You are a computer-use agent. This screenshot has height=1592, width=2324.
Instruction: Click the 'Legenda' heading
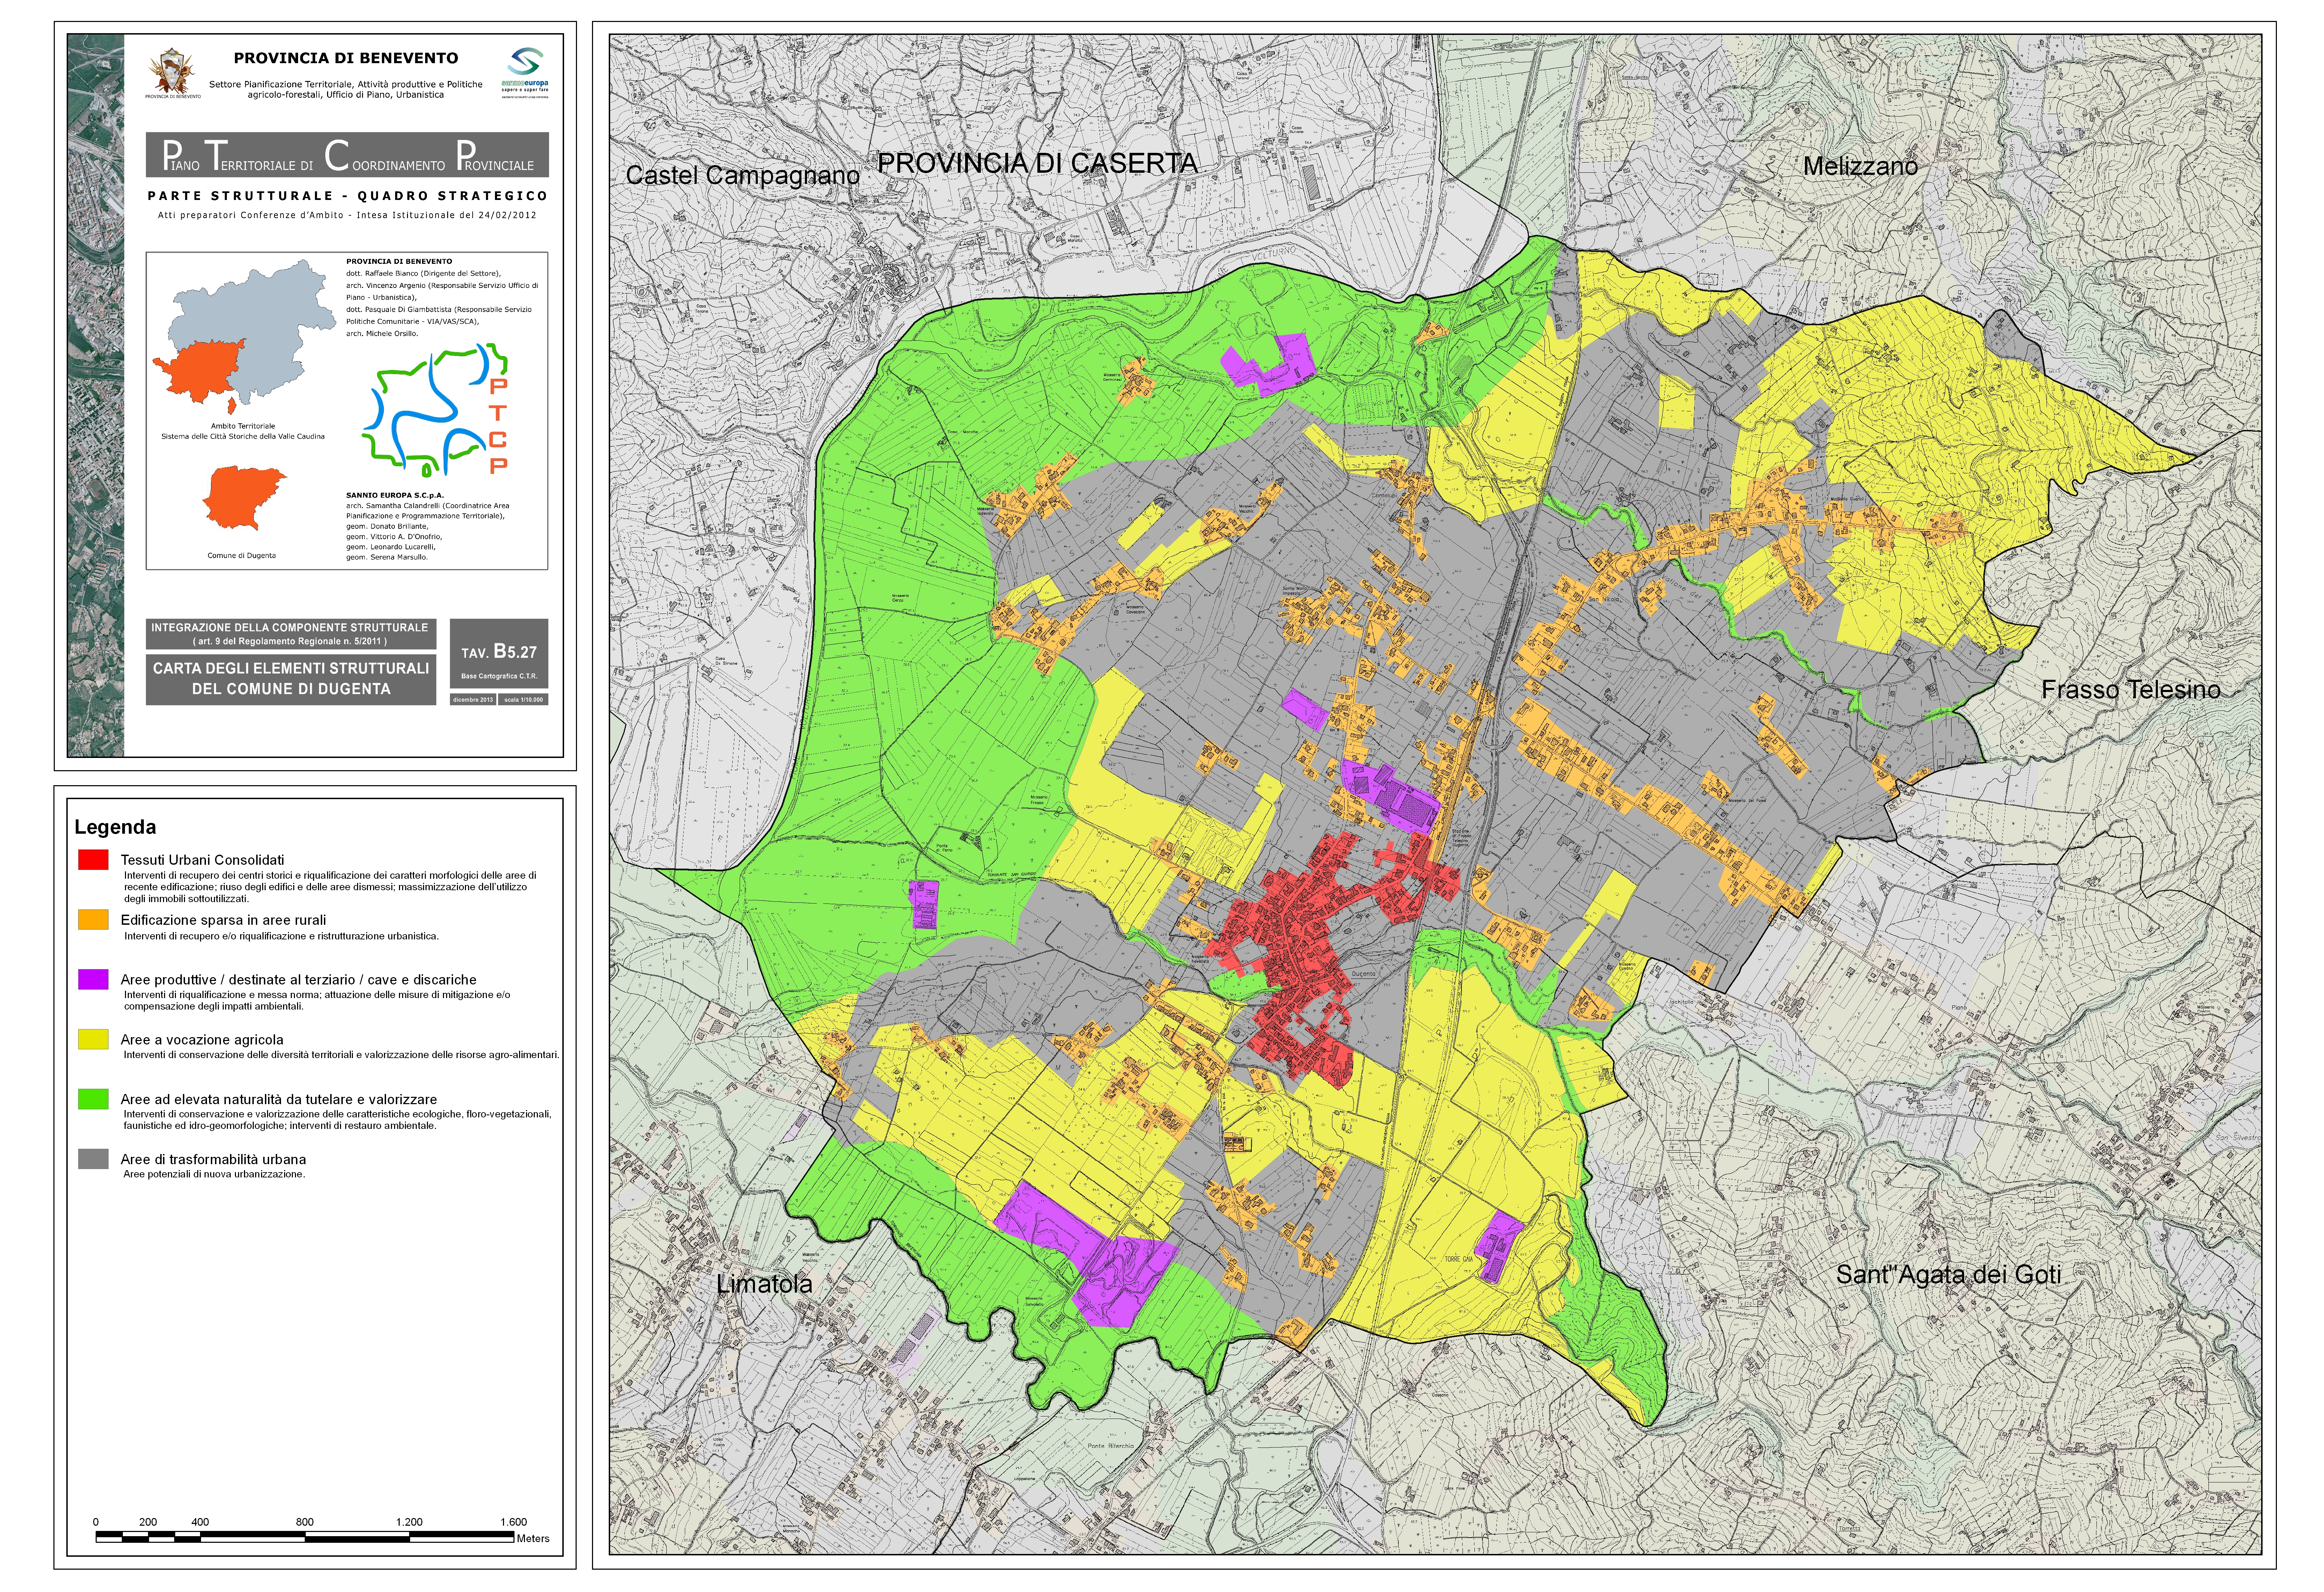pos(115,827)
